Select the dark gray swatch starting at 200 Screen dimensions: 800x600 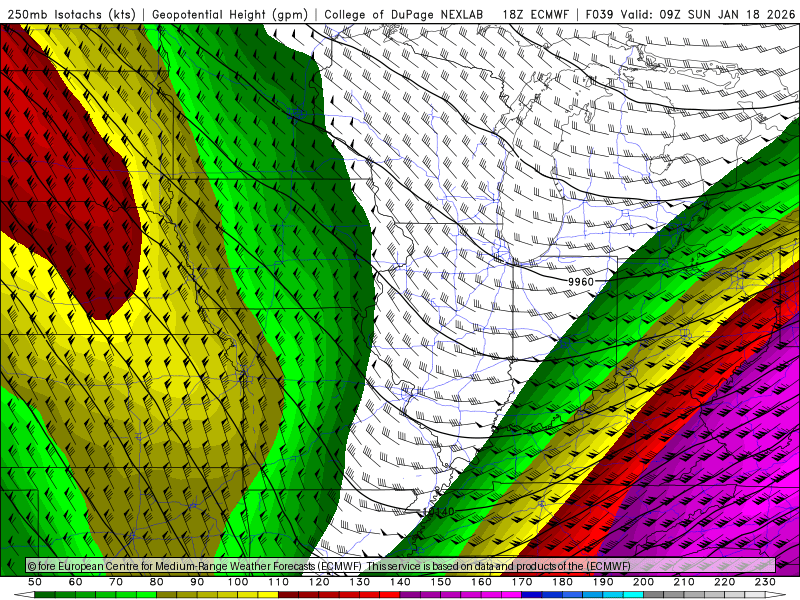(654, 595)
